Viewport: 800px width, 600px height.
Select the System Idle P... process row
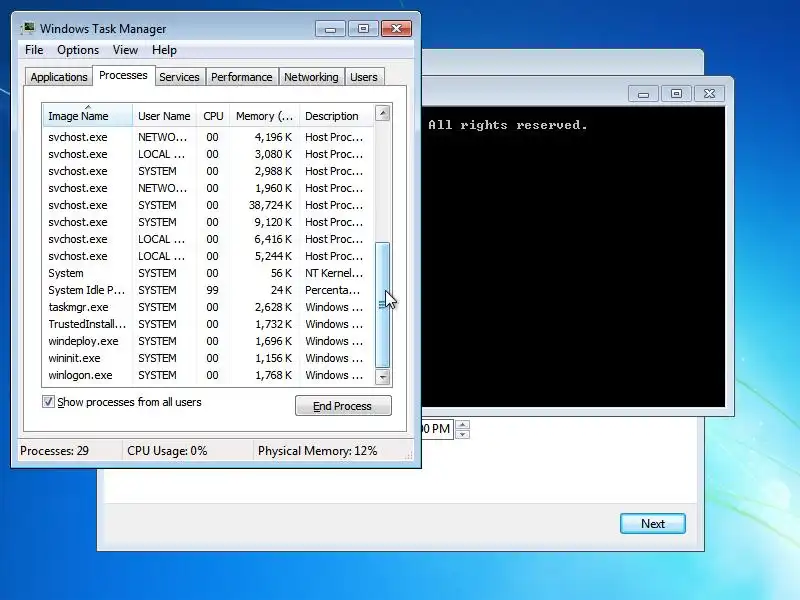click(x=208, y=290)
